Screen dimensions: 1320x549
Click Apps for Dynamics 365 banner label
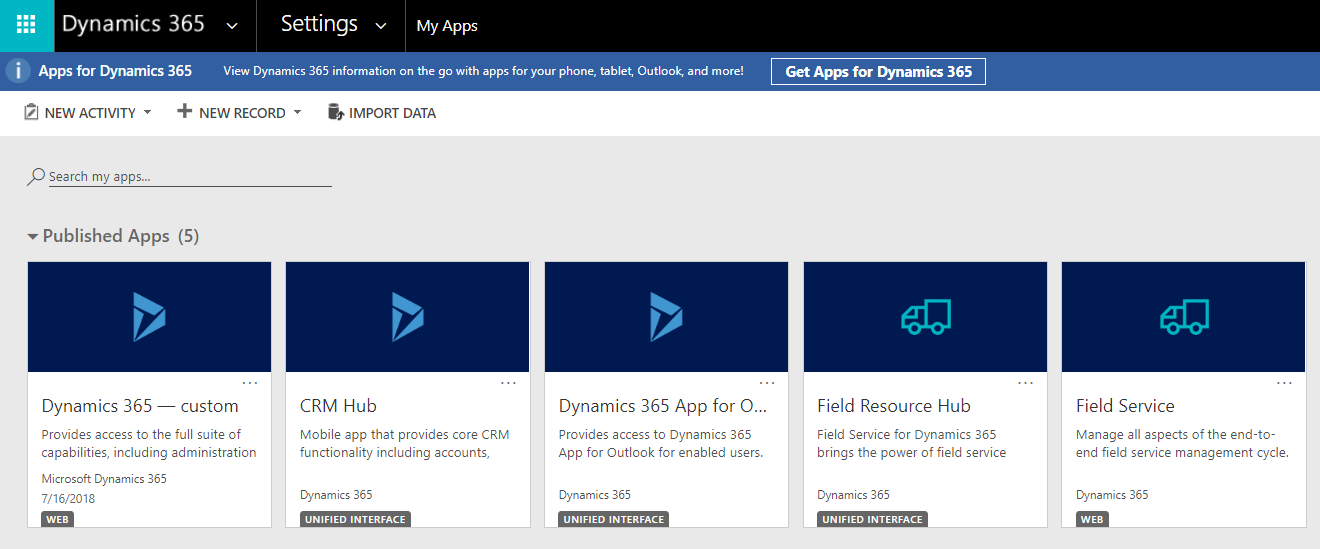[115, 71]
